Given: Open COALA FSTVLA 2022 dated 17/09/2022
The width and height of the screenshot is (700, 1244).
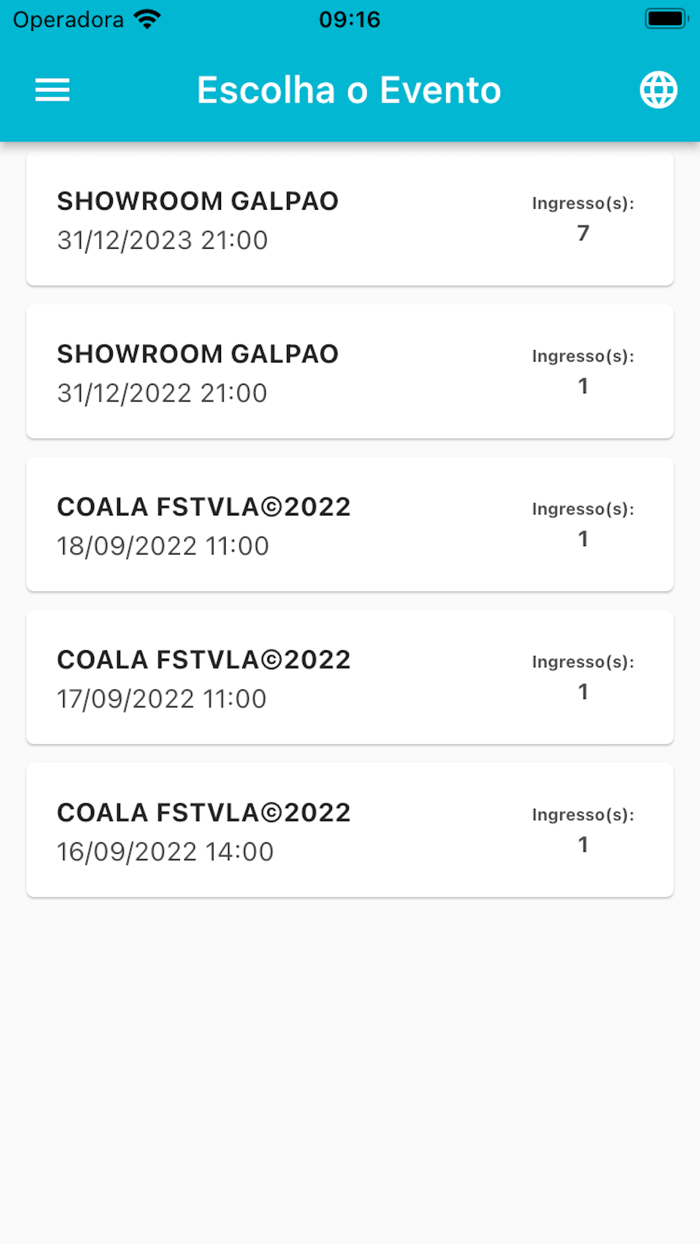Looking at the screenshot, I should pyautogui.click(x=349, y=677).
